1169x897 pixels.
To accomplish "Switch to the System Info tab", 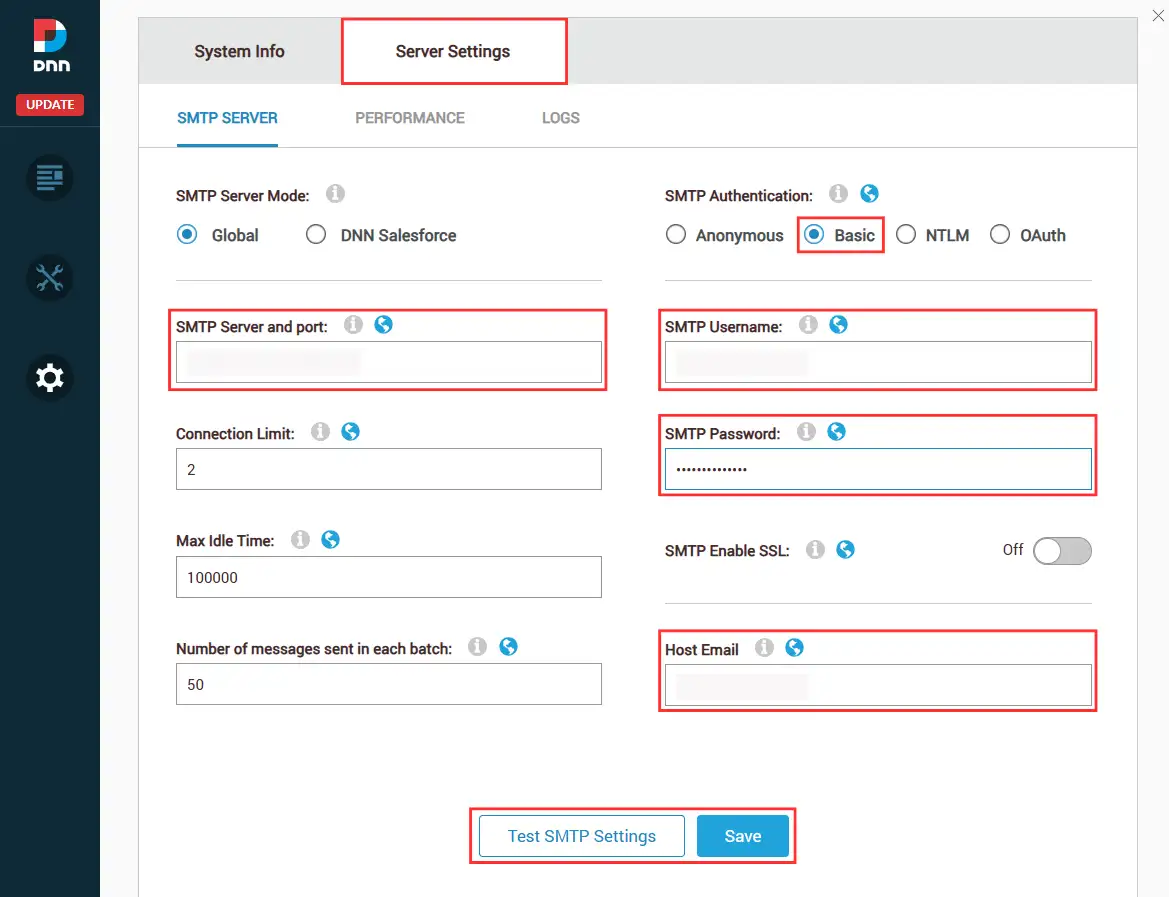I will [238, 51].
